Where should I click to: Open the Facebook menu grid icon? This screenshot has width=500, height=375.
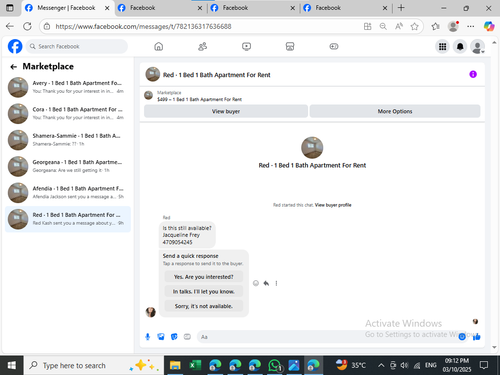442,47
